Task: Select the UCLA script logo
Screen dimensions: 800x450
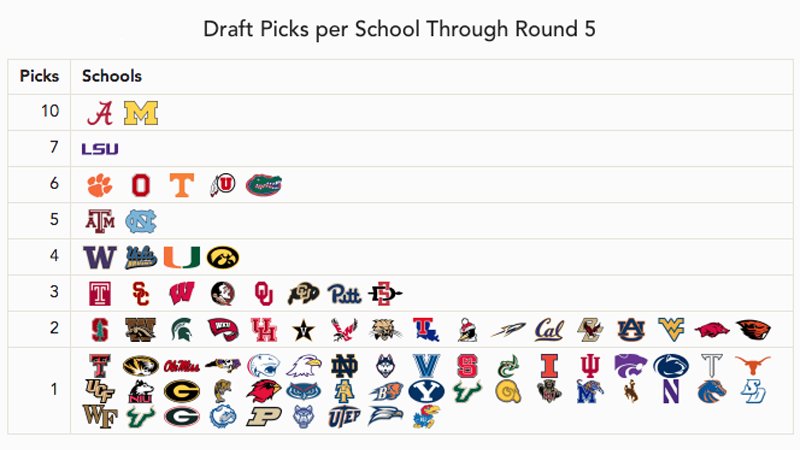Action: [x=141, y=258]
